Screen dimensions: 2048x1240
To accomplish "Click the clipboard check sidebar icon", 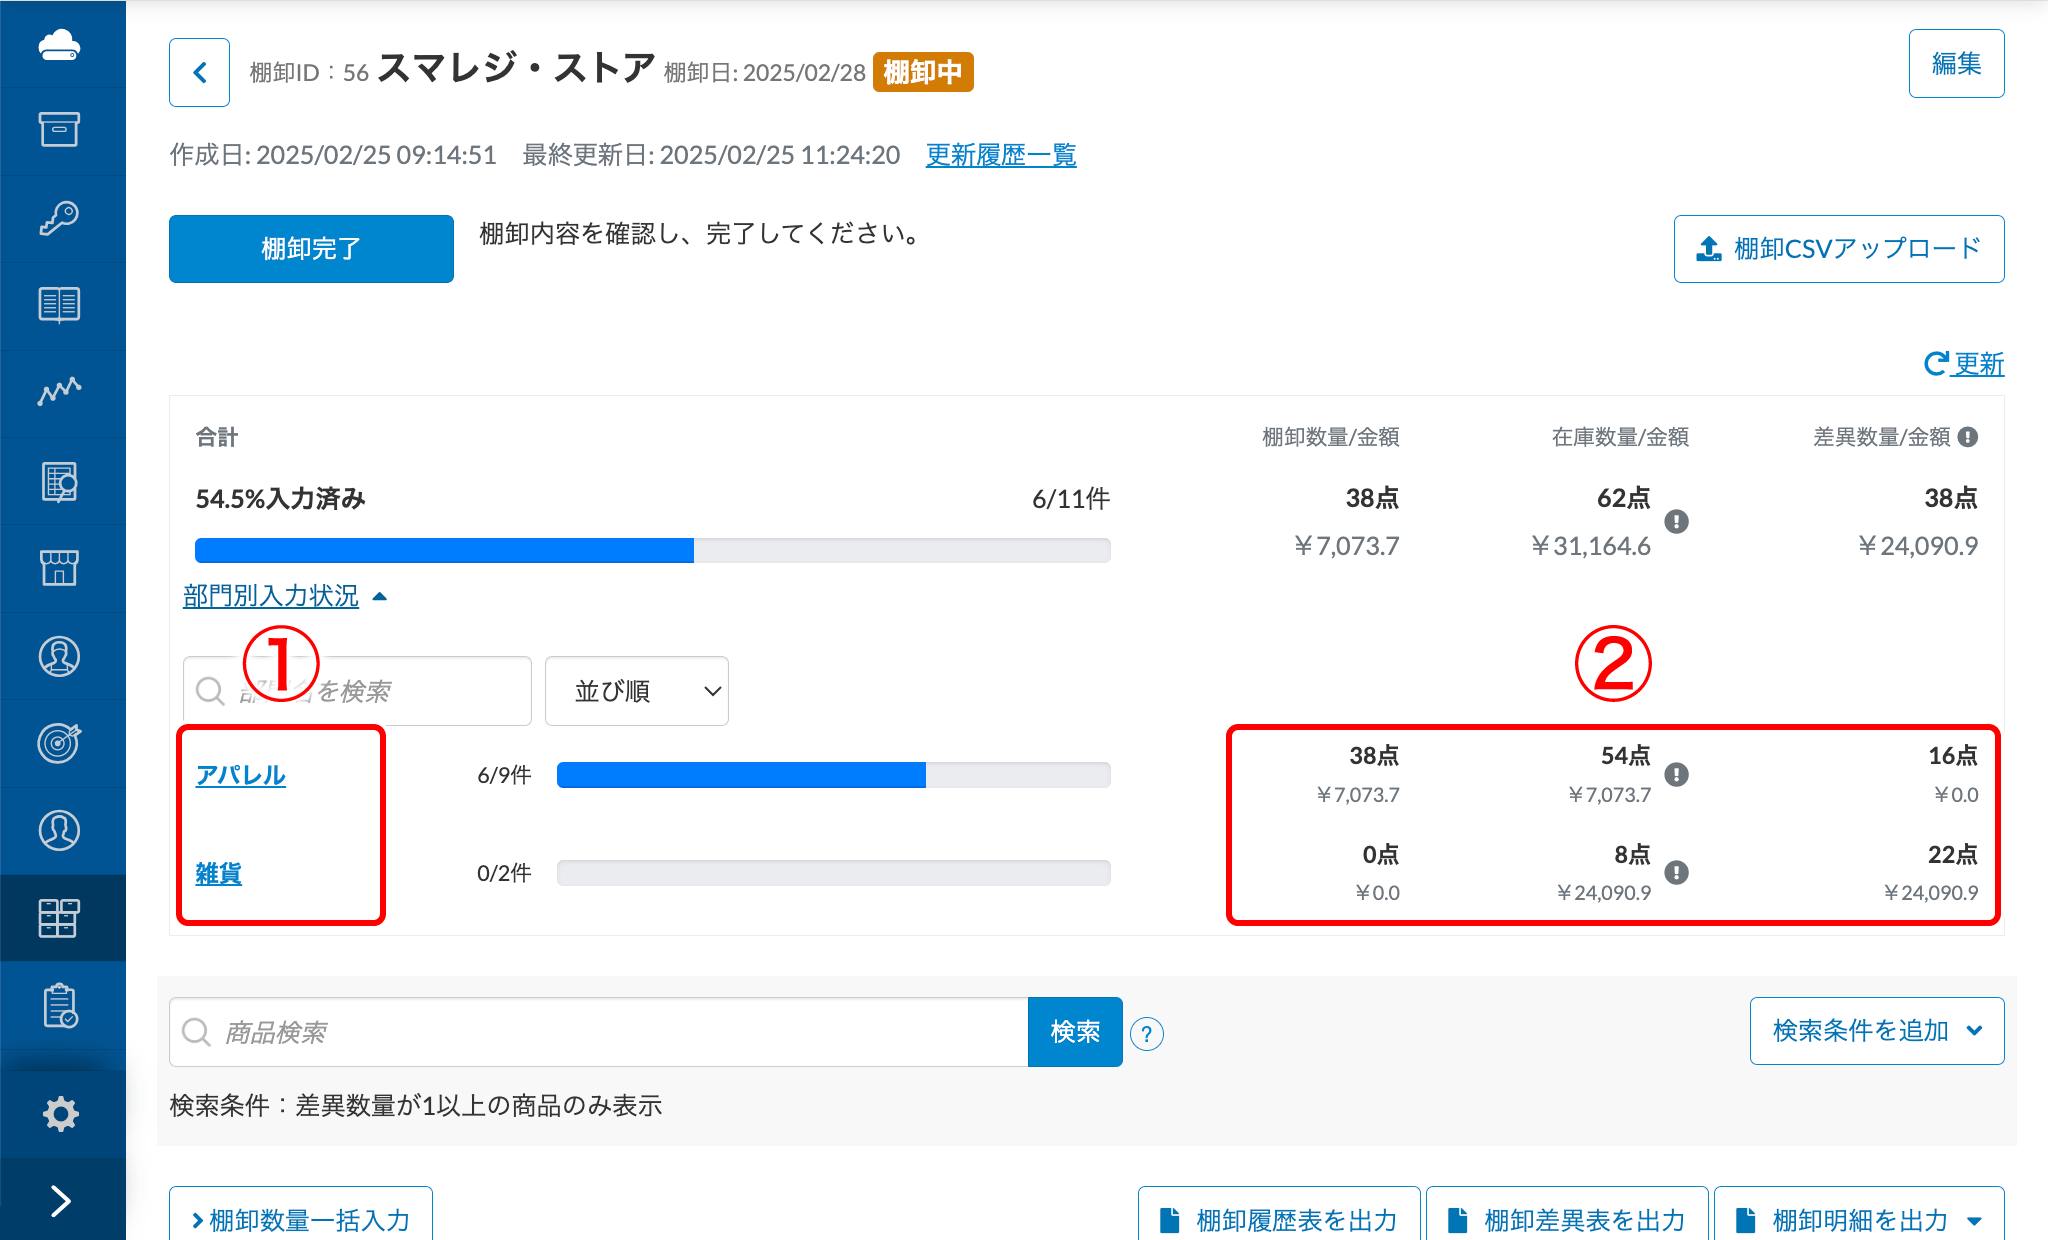I will click(x=61, y=1005).
